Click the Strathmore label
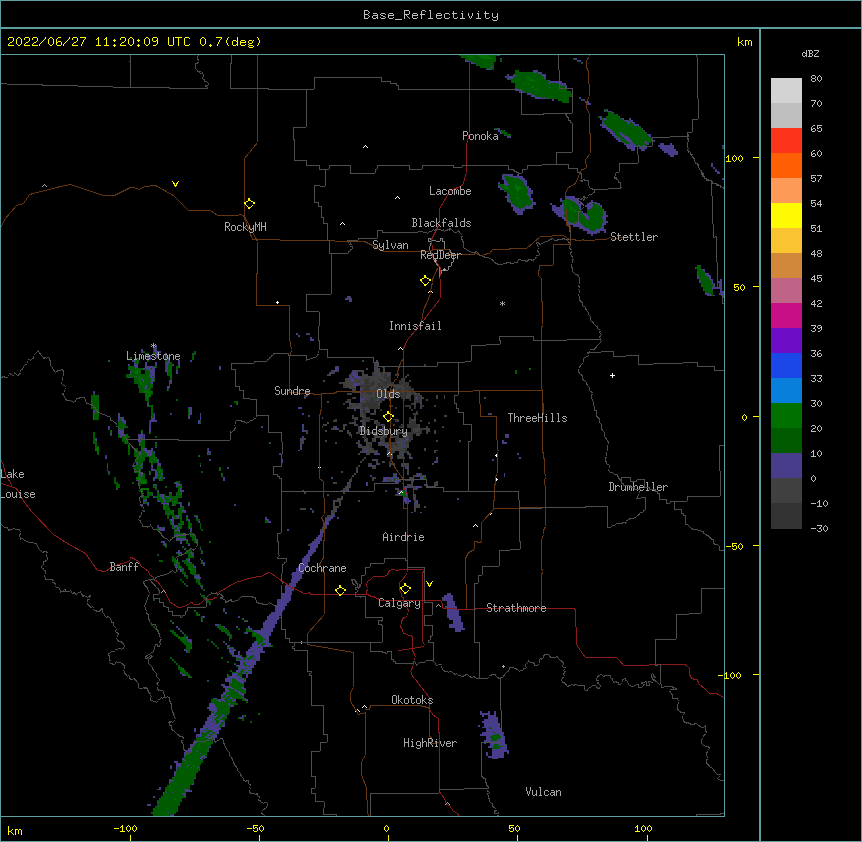 [x=516, y=608]
